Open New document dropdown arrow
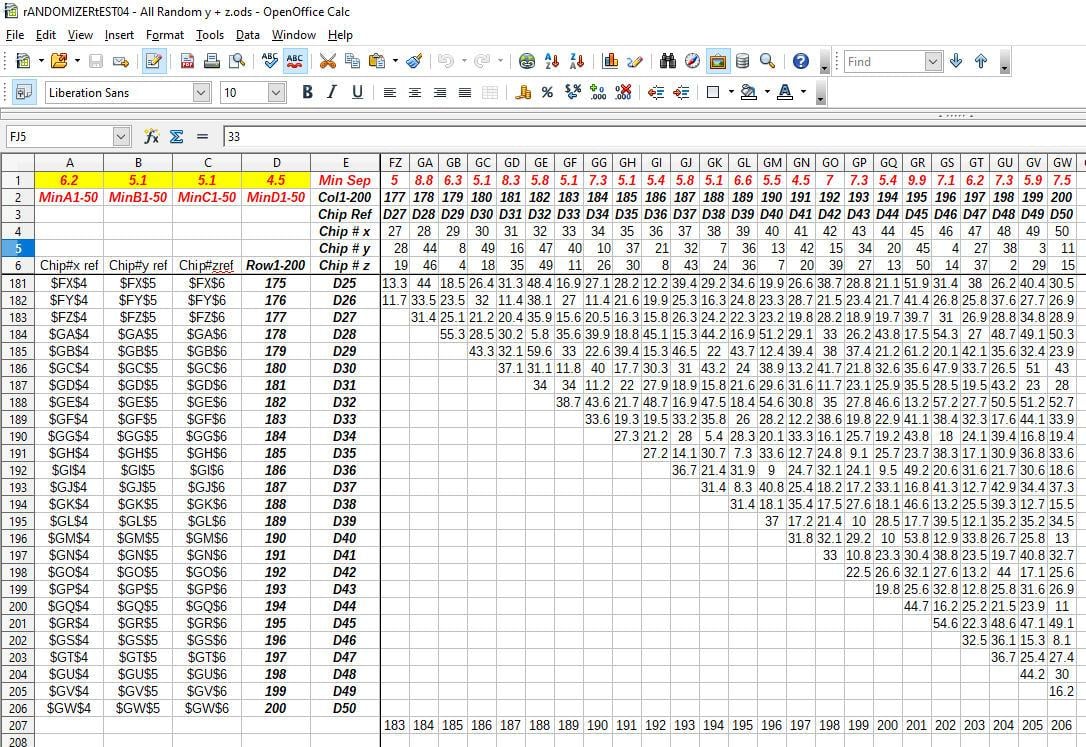The width and height of the screenshot is (1086, 747). tap(41, 61)
